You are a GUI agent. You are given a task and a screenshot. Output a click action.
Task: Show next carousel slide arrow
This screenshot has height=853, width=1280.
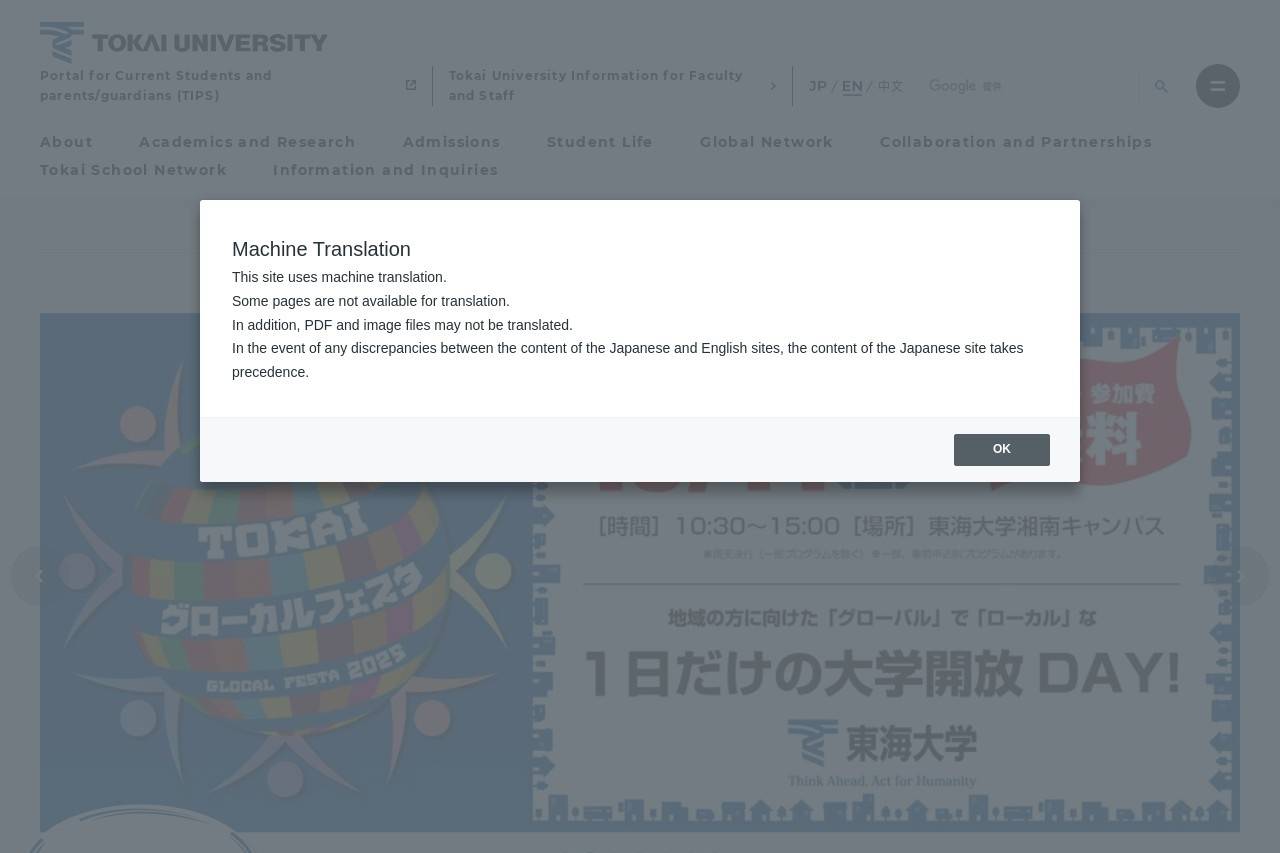(x=1240, y=575)
